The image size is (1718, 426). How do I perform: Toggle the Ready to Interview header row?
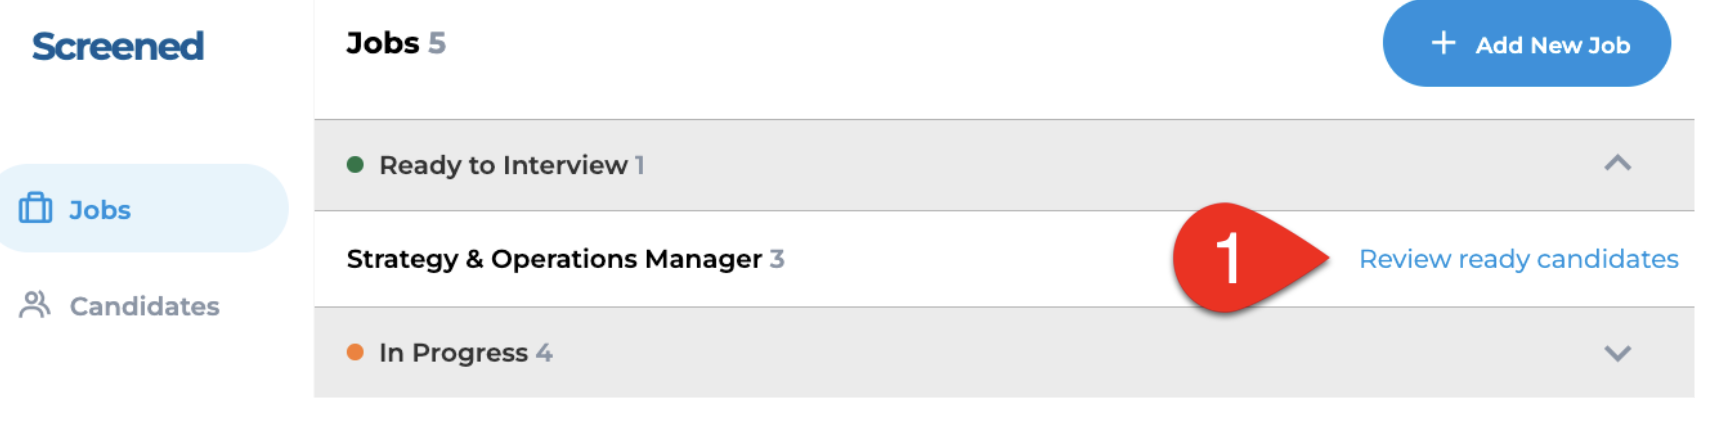point(1004,165)
